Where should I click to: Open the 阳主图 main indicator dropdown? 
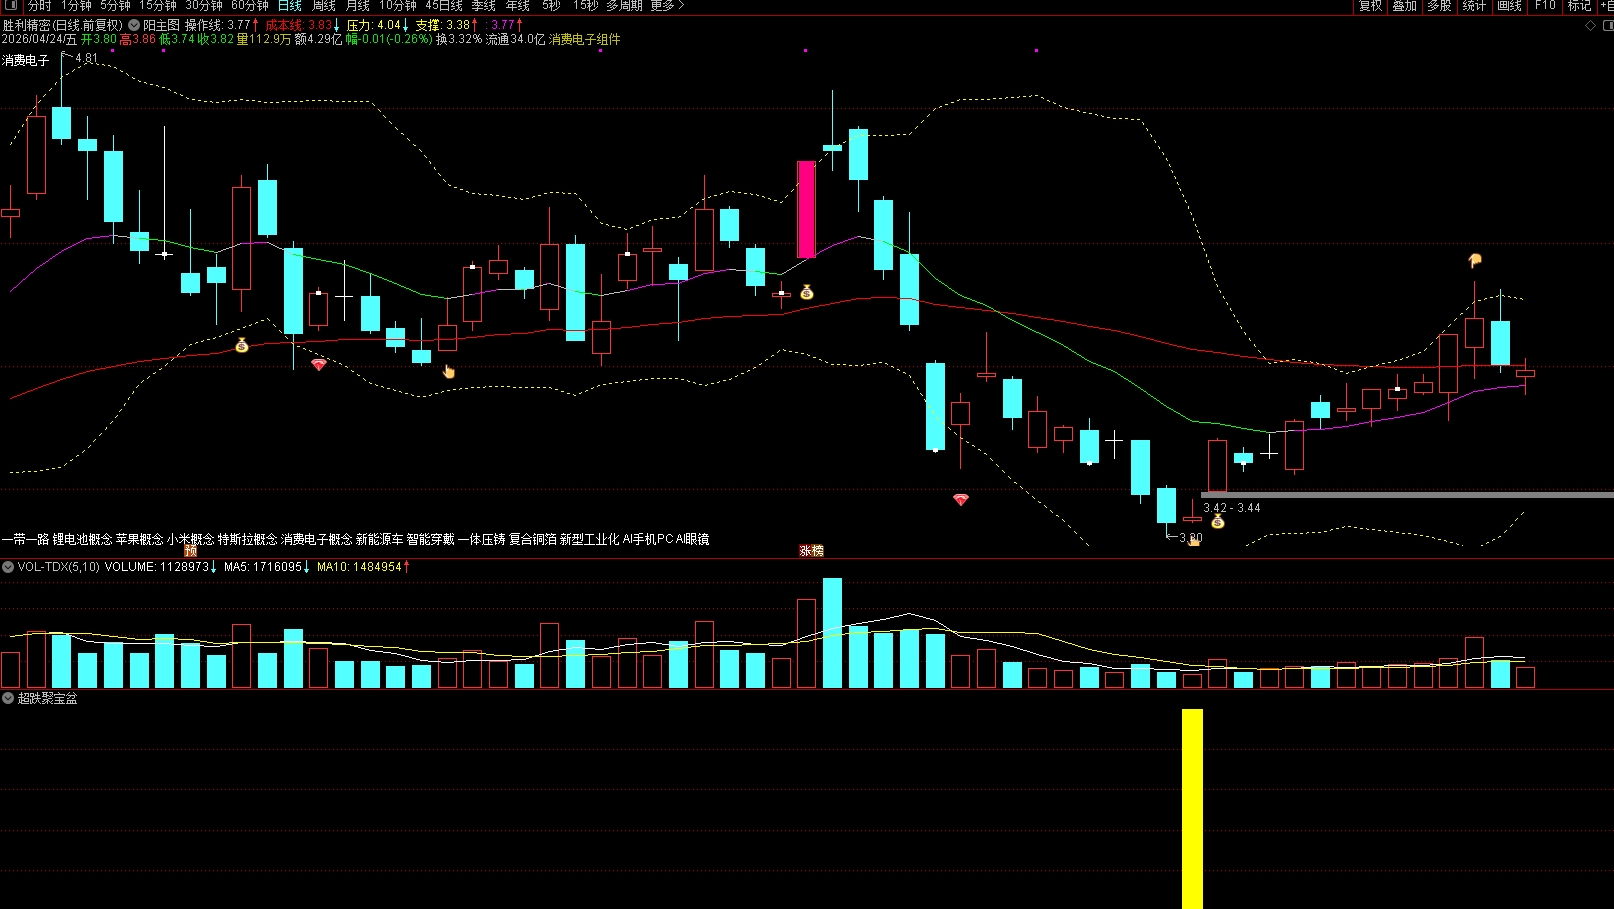click(134, 25)
